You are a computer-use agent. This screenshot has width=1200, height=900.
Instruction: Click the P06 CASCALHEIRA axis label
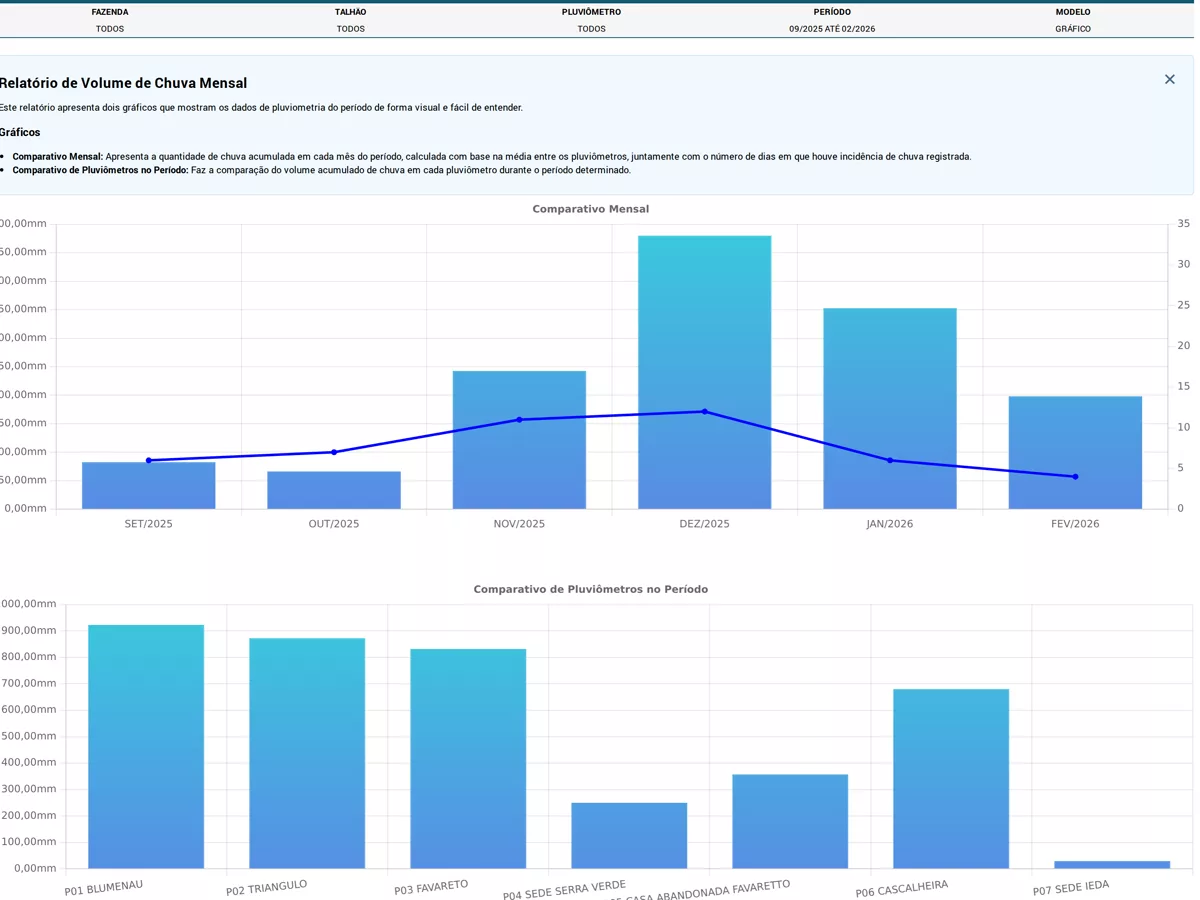point(902,888)
